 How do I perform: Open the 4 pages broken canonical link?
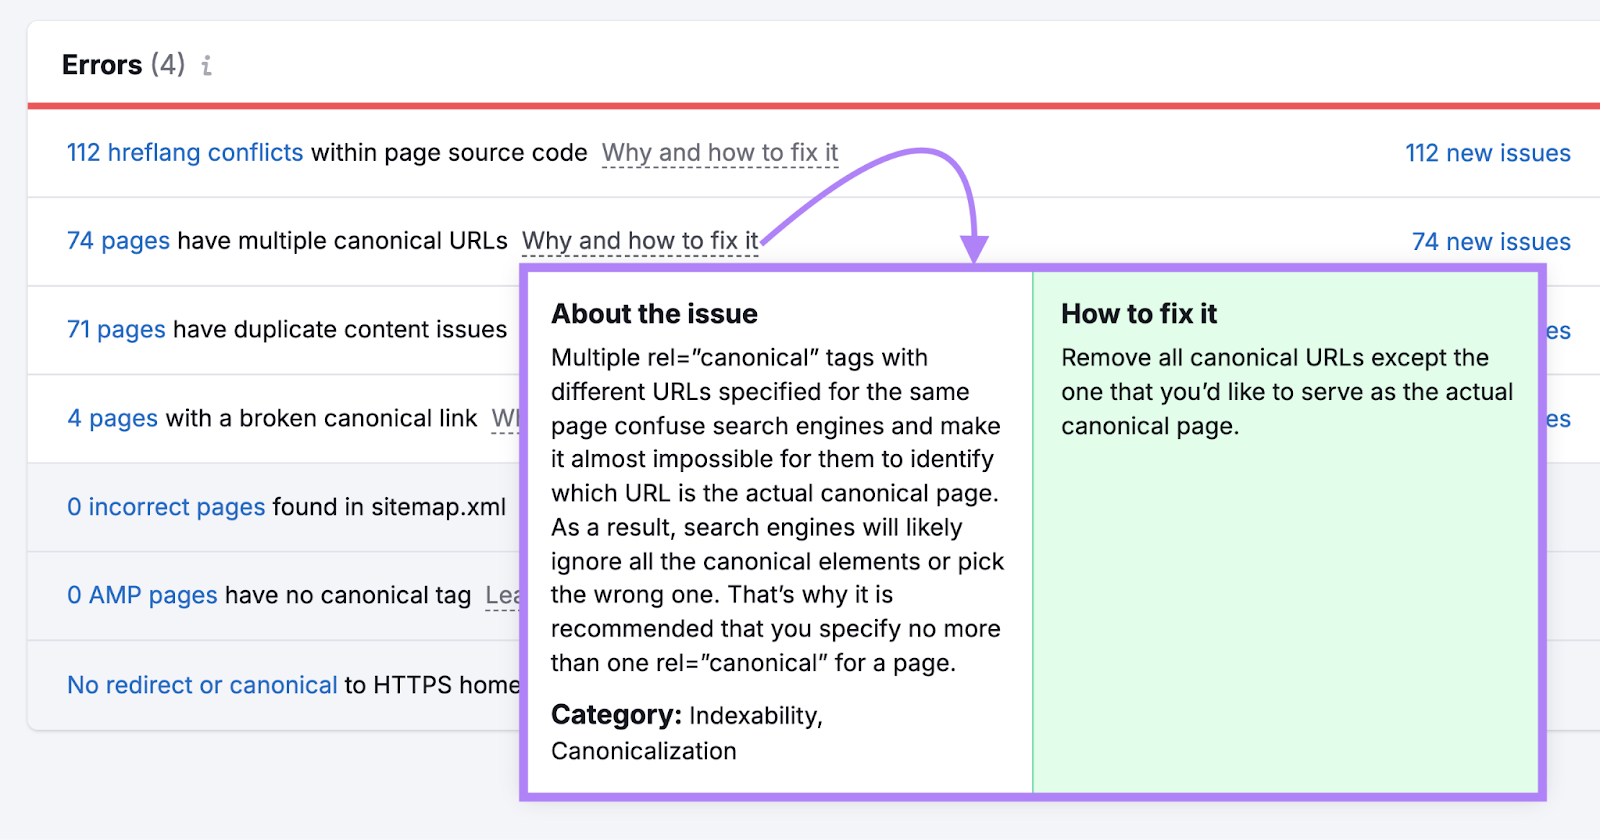pos(112,418)
